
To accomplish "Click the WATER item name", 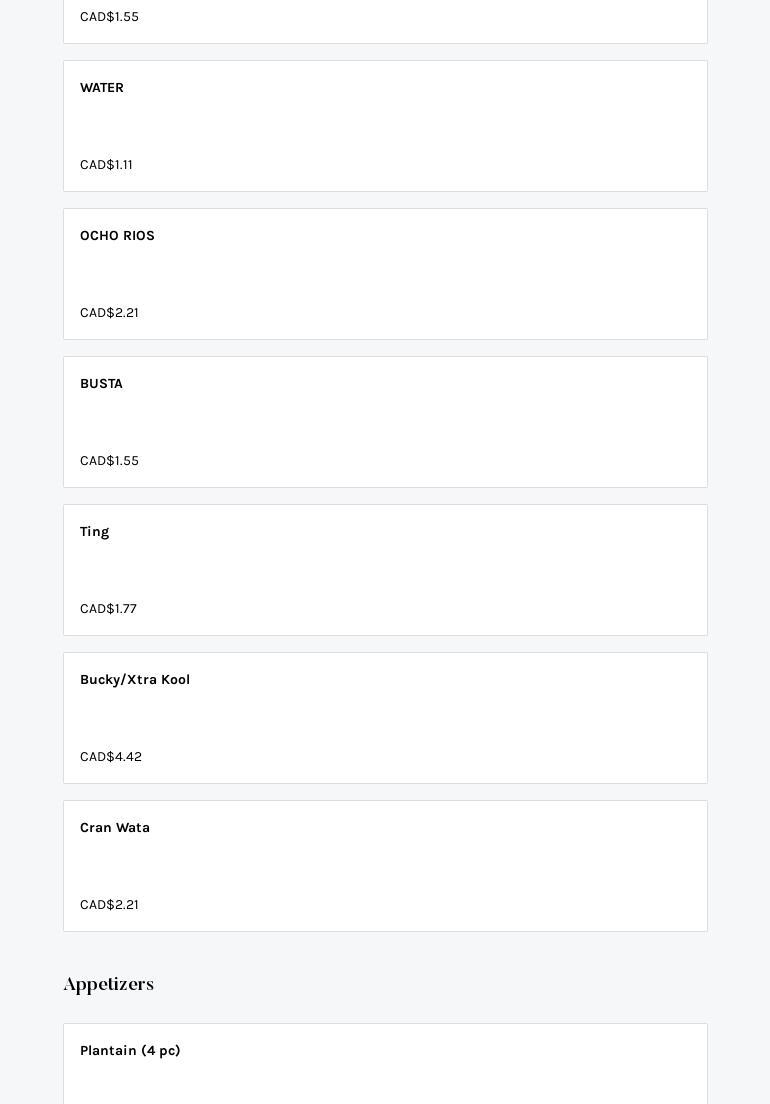I will [102, 88].
